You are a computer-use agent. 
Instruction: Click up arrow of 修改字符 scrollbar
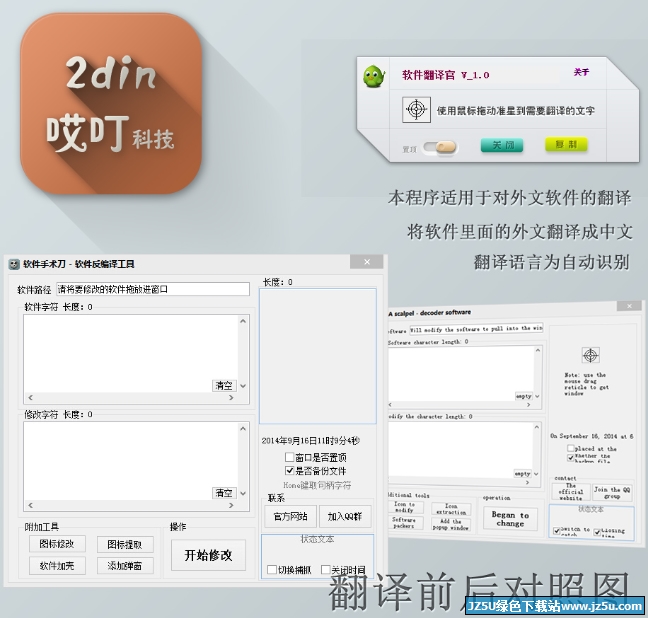point(243,429)
